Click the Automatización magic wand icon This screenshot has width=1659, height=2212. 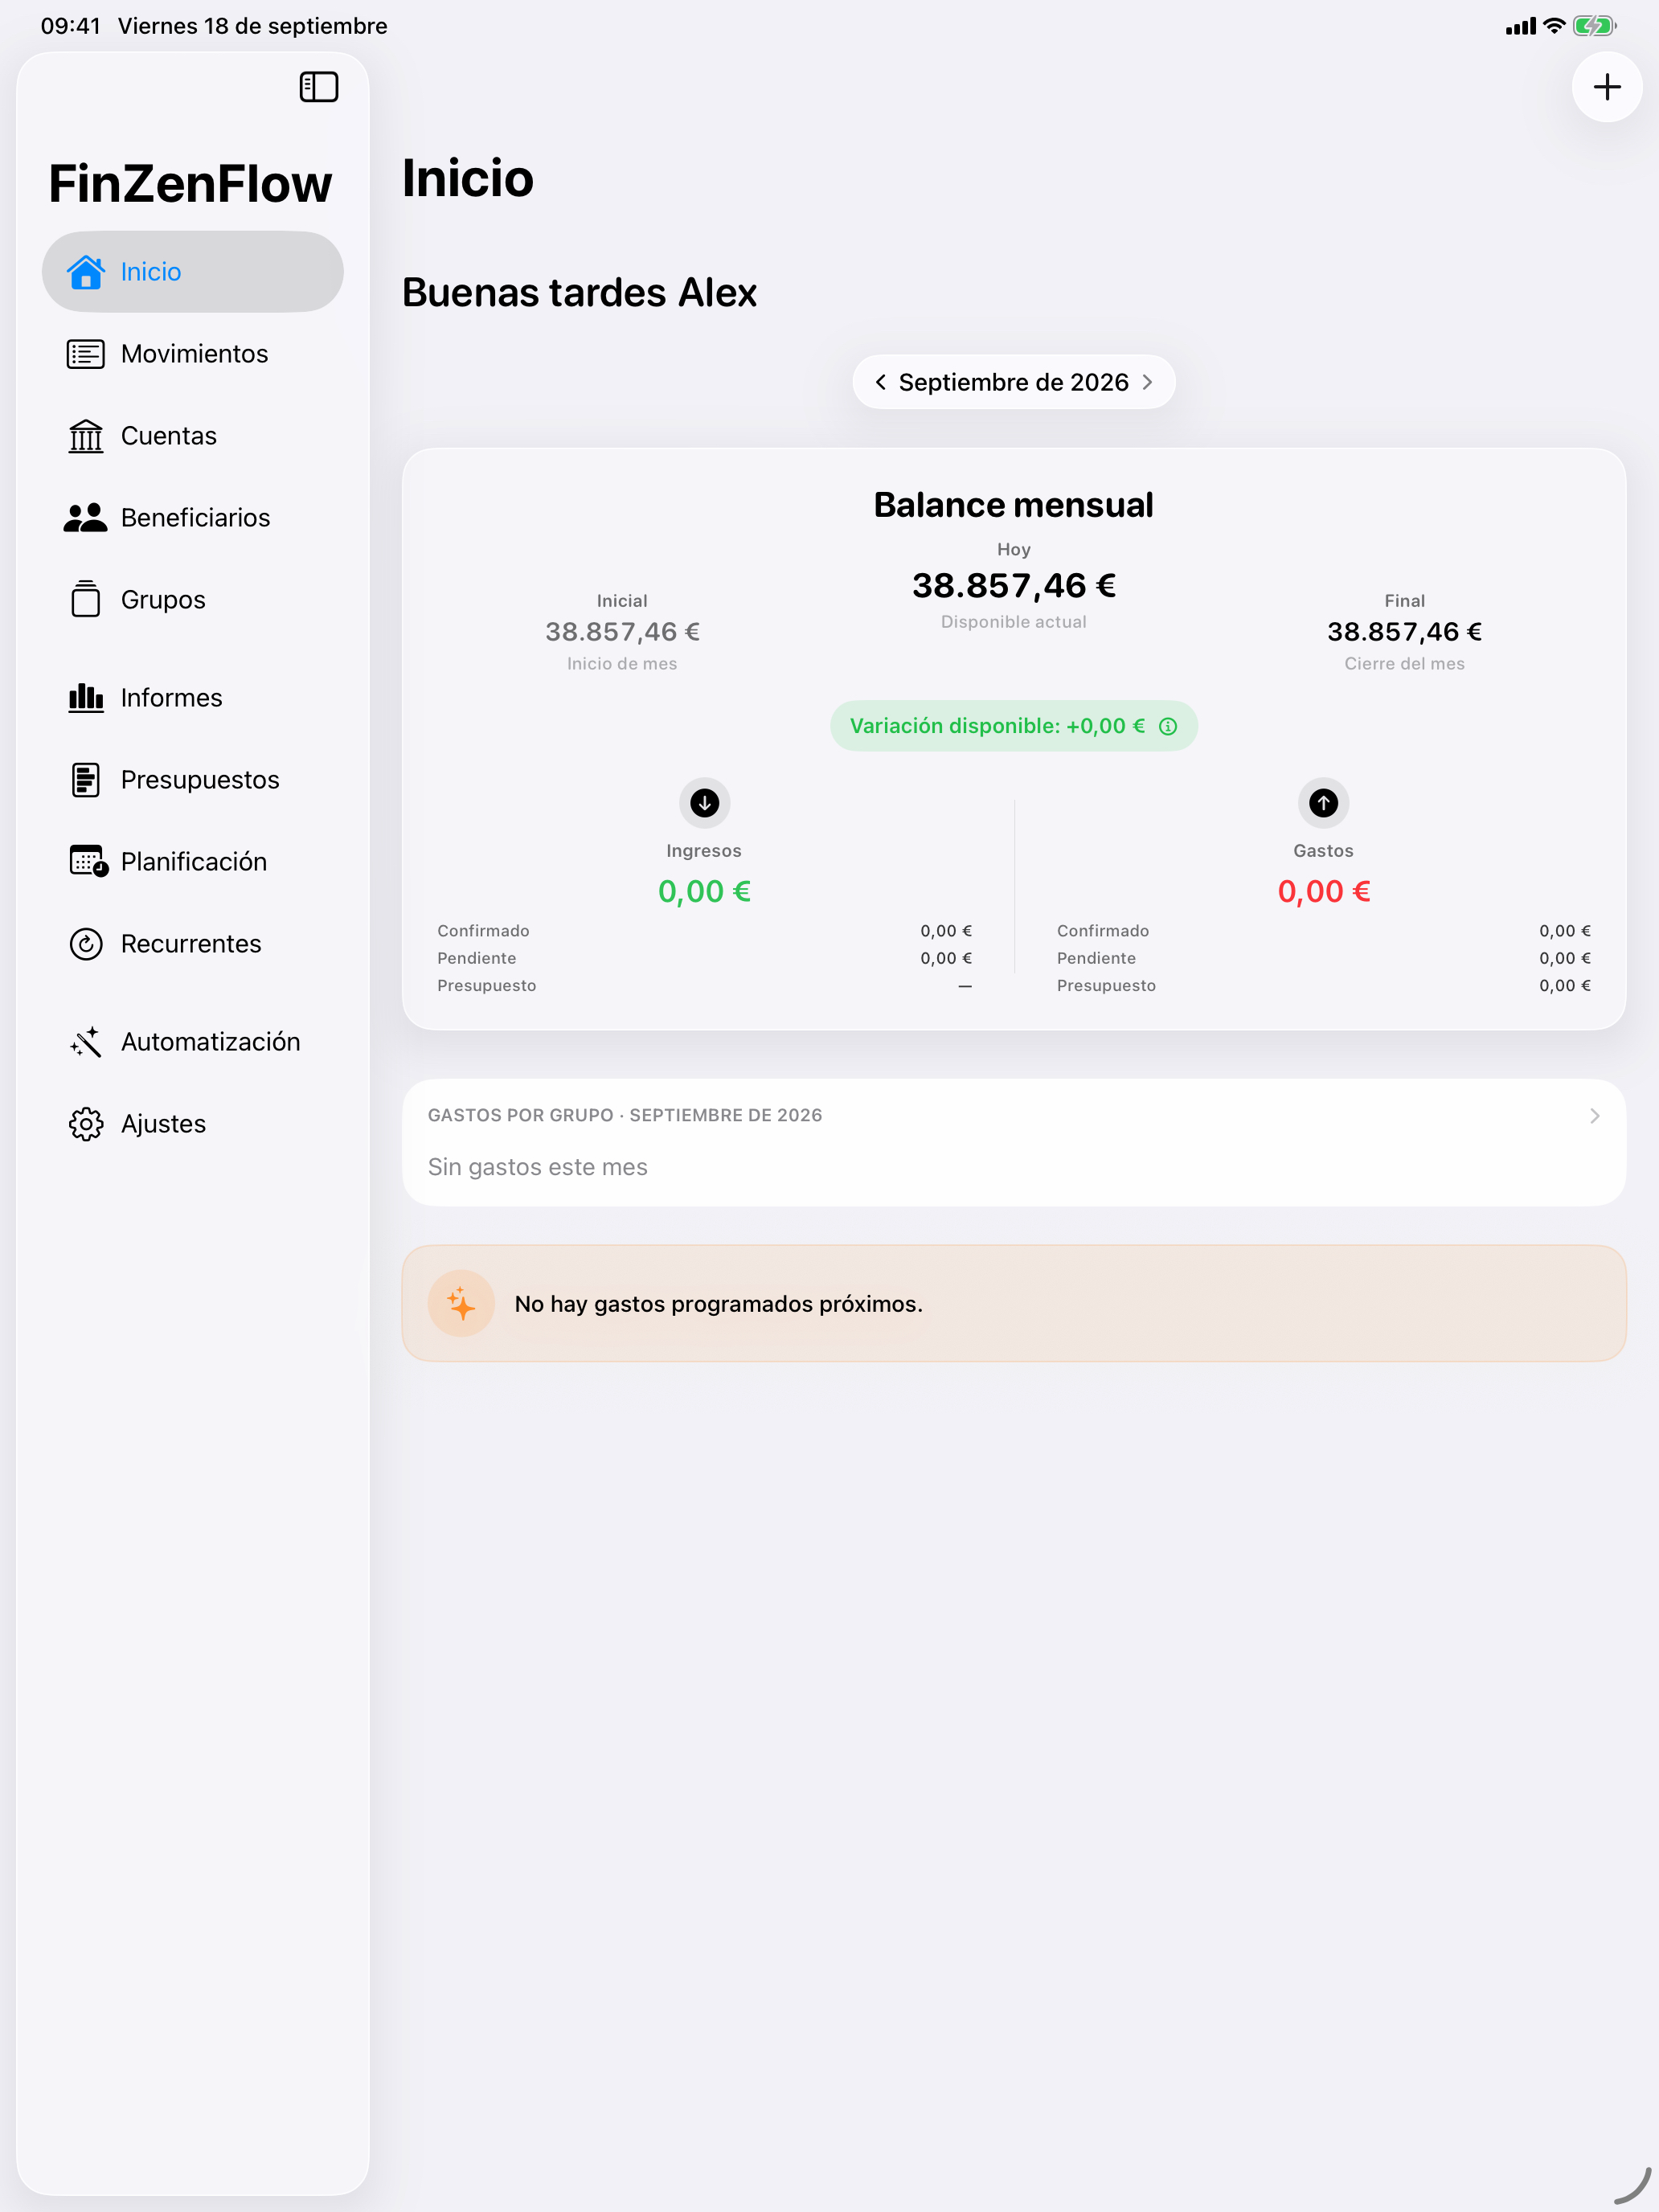(86, 1042)
